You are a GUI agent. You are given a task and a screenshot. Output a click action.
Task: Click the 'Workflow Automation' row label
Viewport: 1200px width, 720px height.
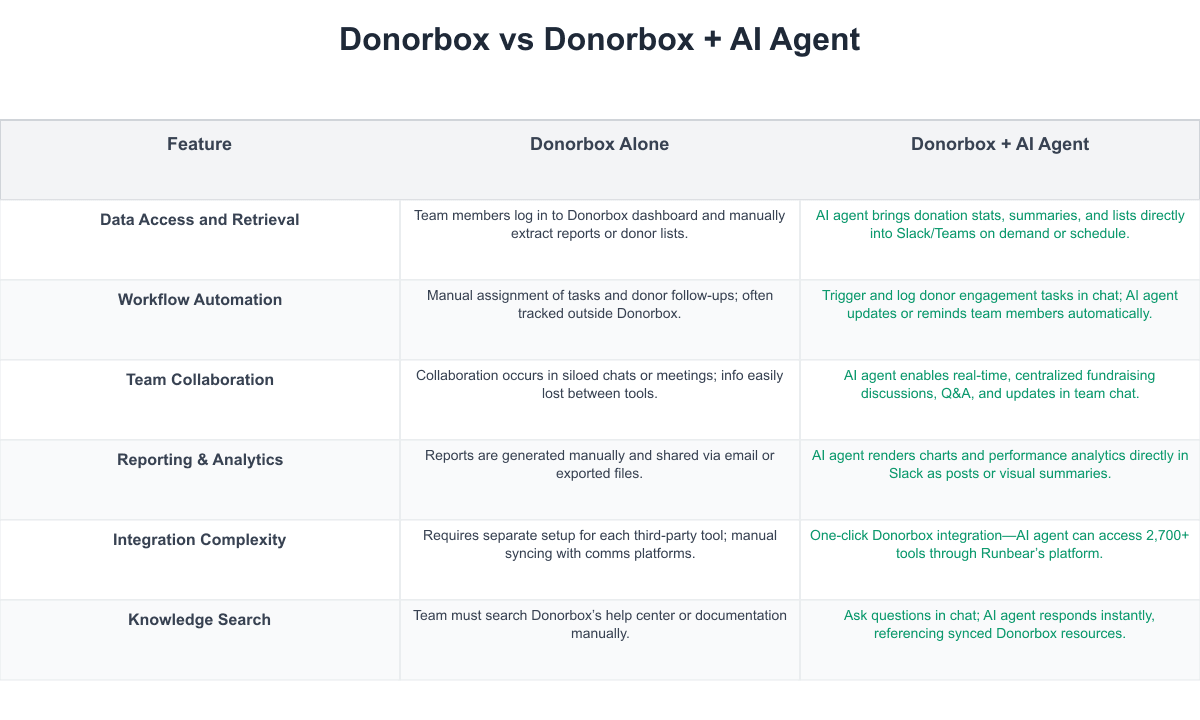[x=200, y=300]
